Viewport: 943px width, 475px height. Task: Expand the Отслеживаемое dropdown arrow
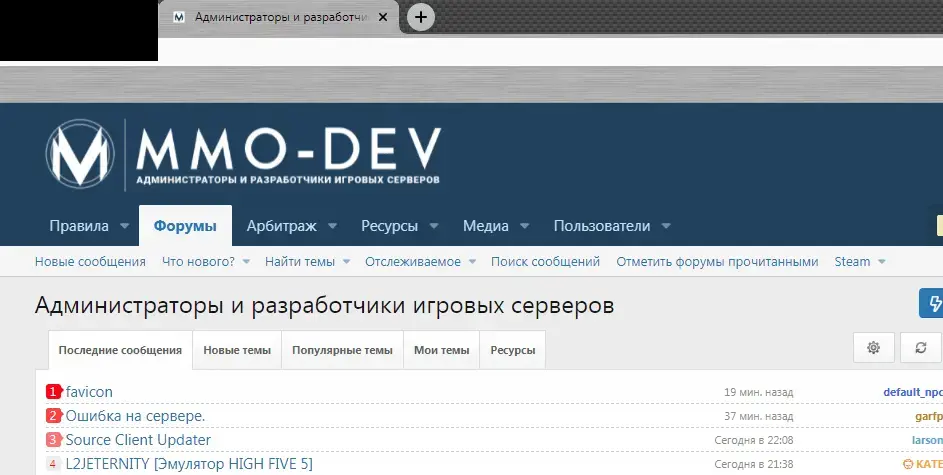tap(472, 262)
